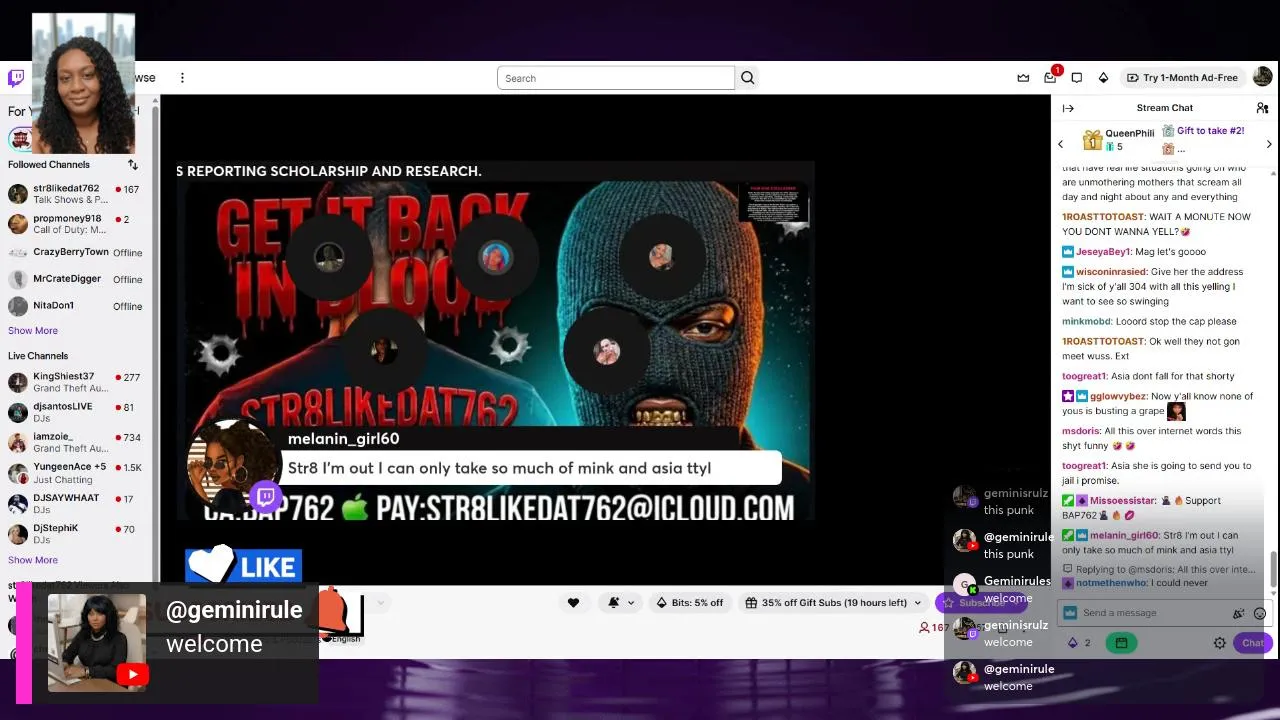This screenshot has height=720, width=1280.
Task: Open the three-dot more menu in top nav
Action: [x=182, y=78]
